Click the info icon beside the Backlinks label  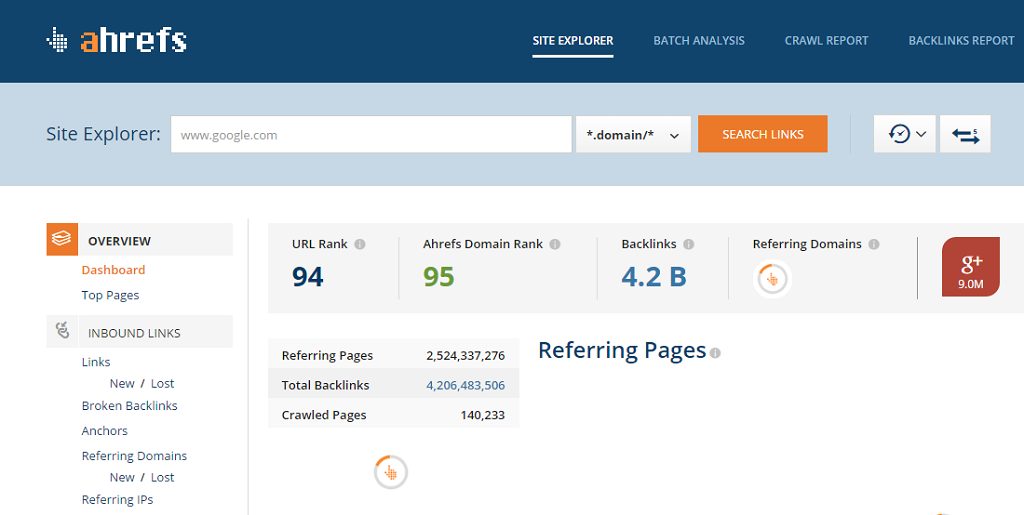(x=688, y=244)
